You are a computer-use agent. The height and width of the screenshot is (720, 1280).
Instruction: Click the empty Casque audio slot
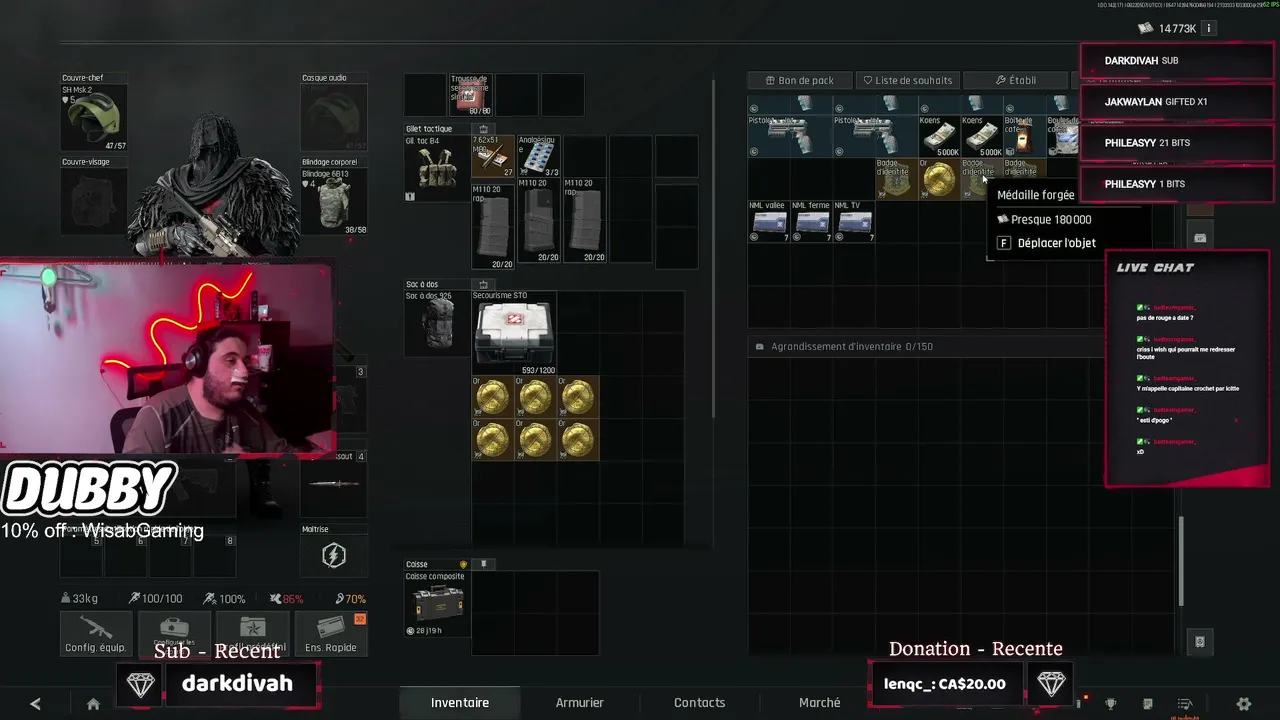334,118
